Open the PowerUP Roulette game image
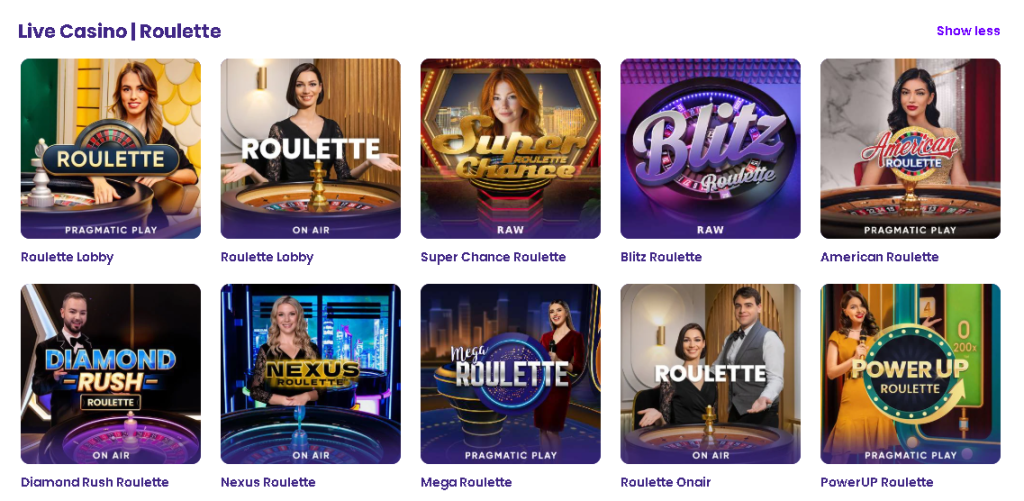 910,373
